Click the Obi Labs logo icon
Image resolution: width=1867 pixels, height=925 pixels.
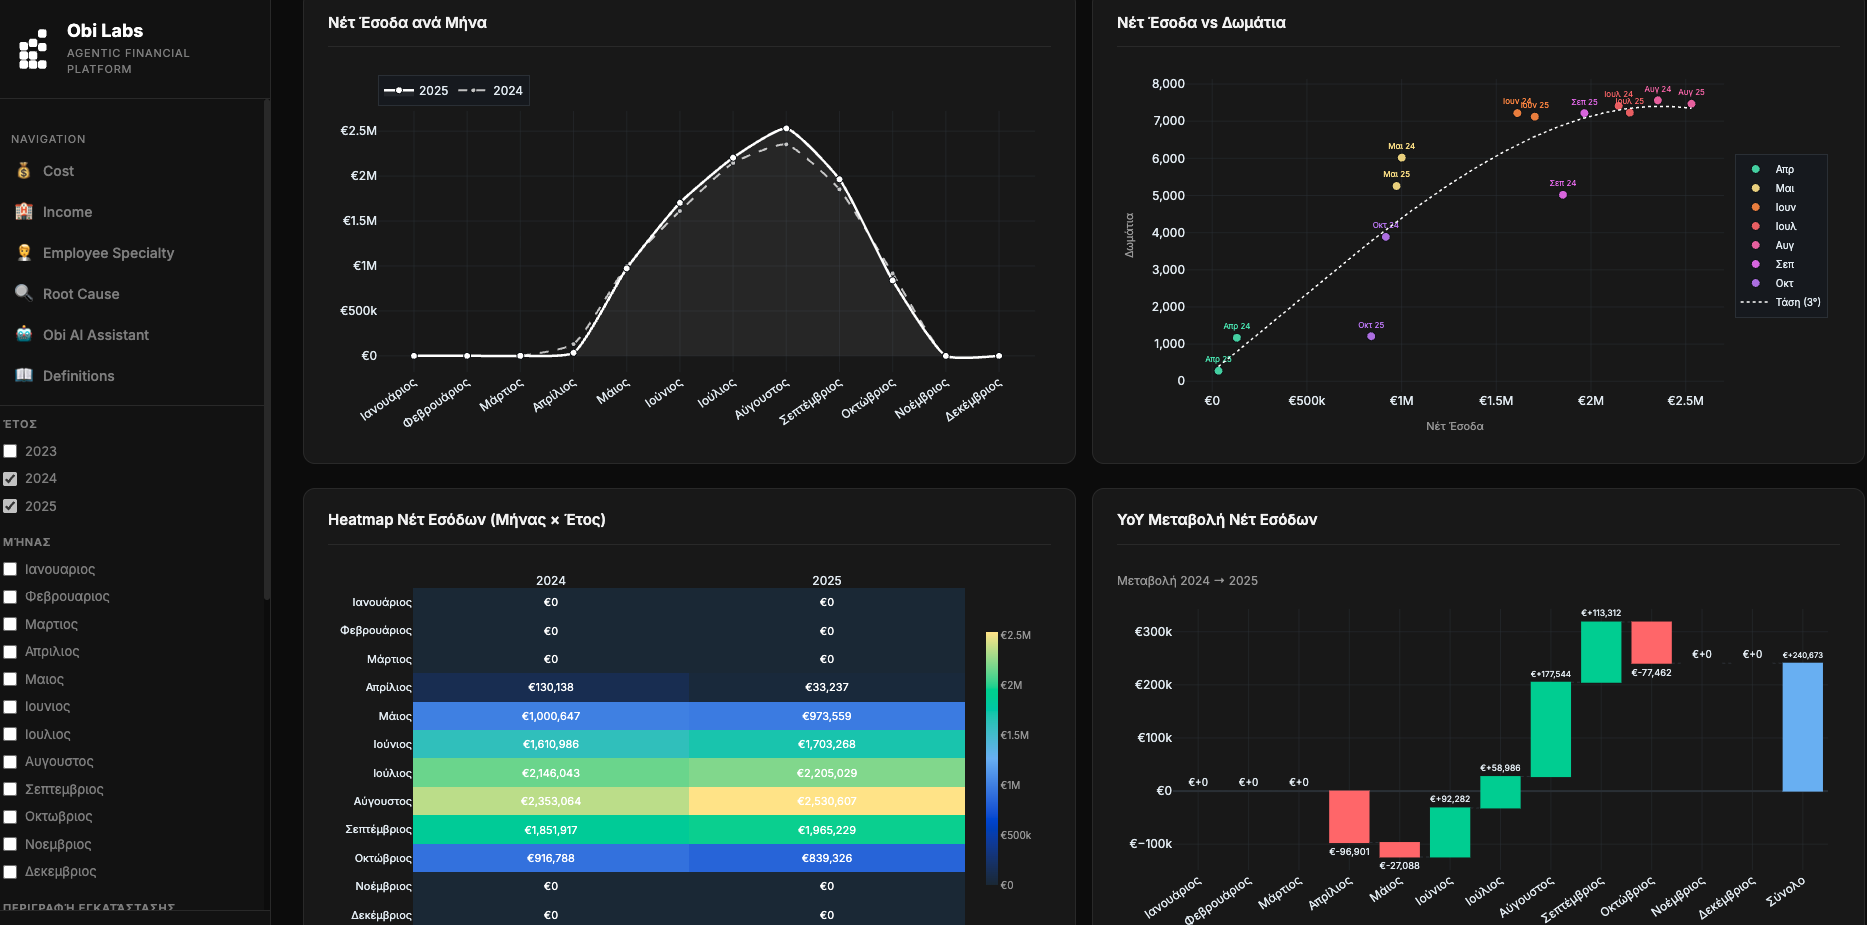click(33, 49)
